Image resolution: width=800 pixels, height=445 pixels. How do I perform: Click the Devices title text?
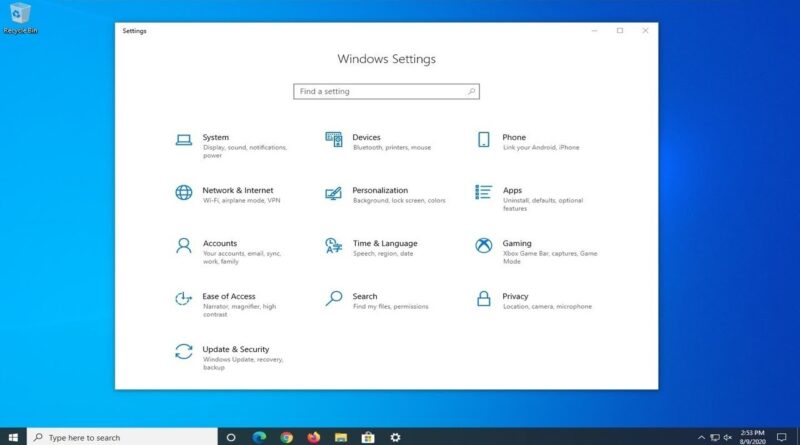[366, 137]
